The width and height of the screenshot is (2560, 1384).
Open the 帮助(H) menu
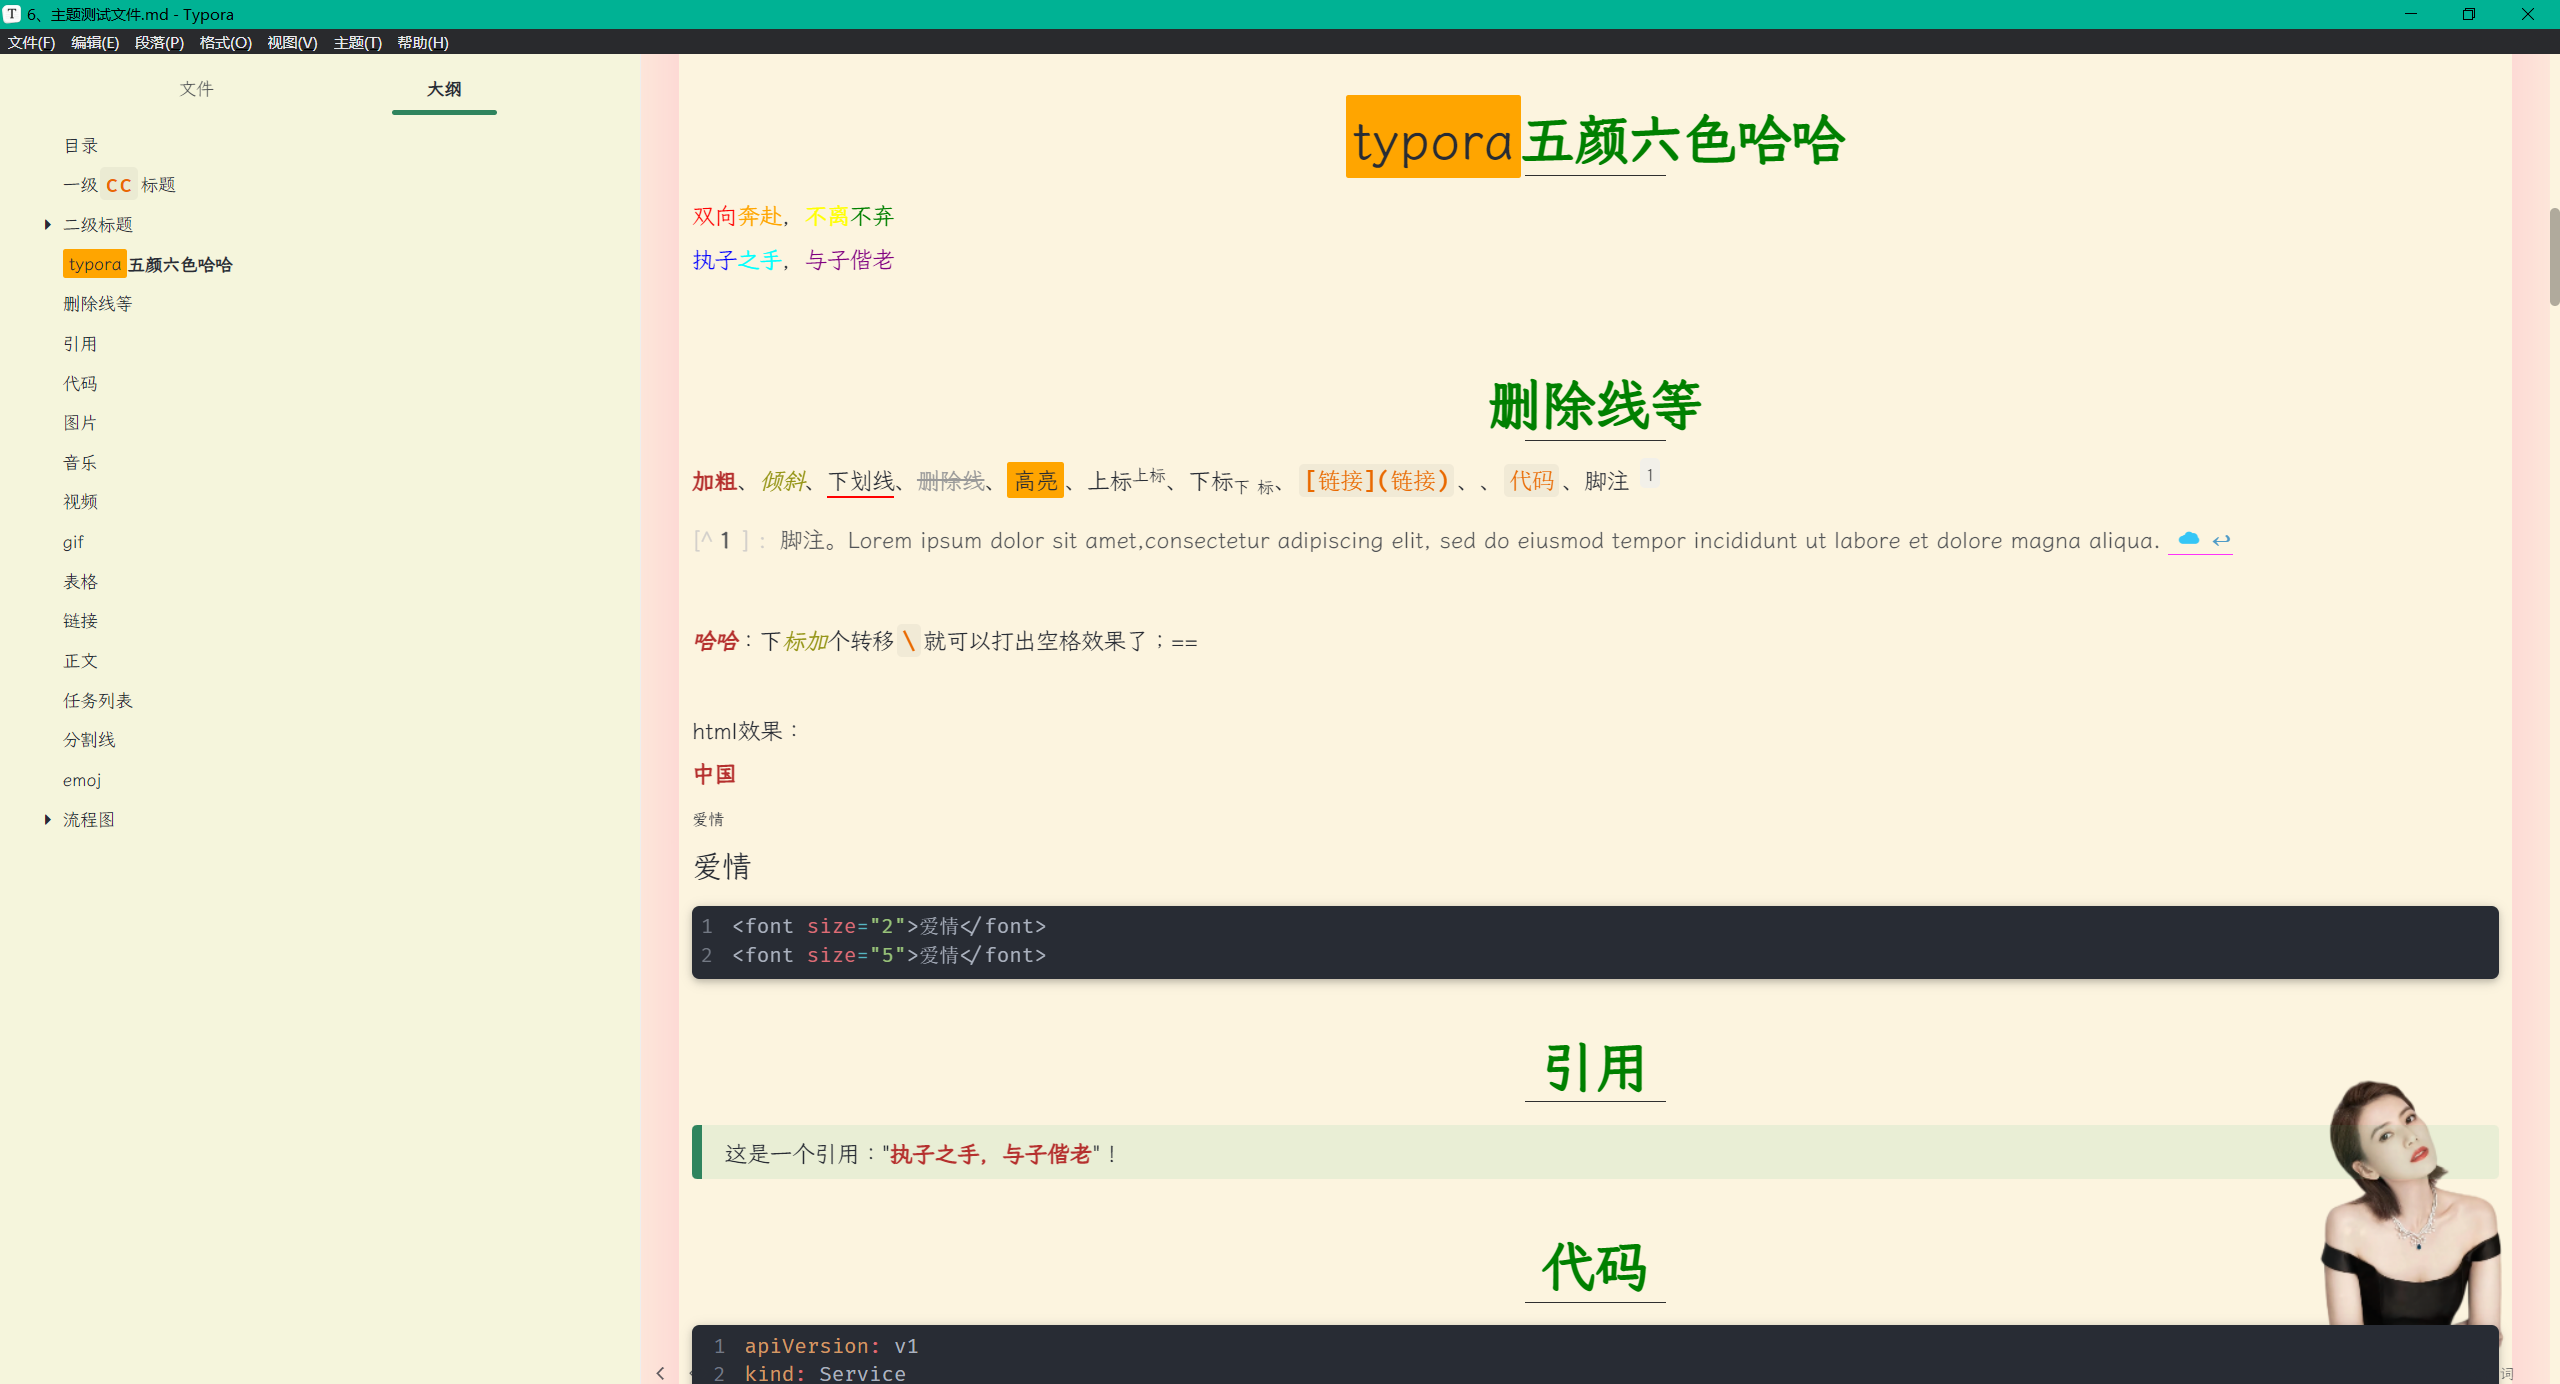coord(422,42)
